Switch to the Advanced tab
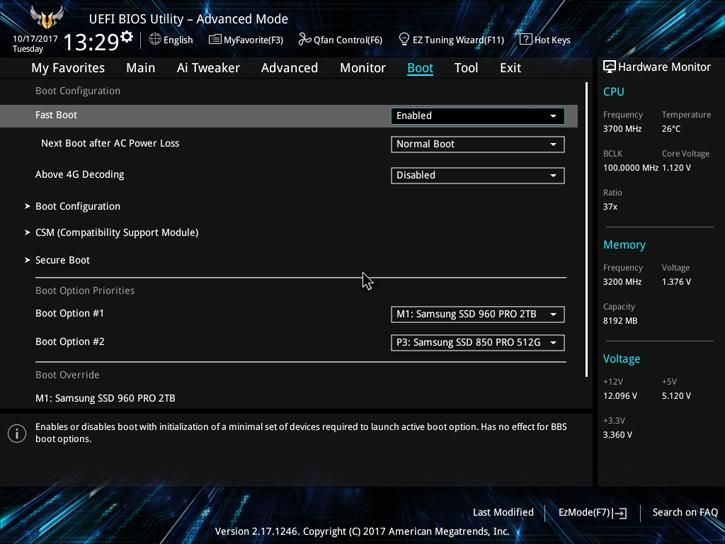 [289, 68]
